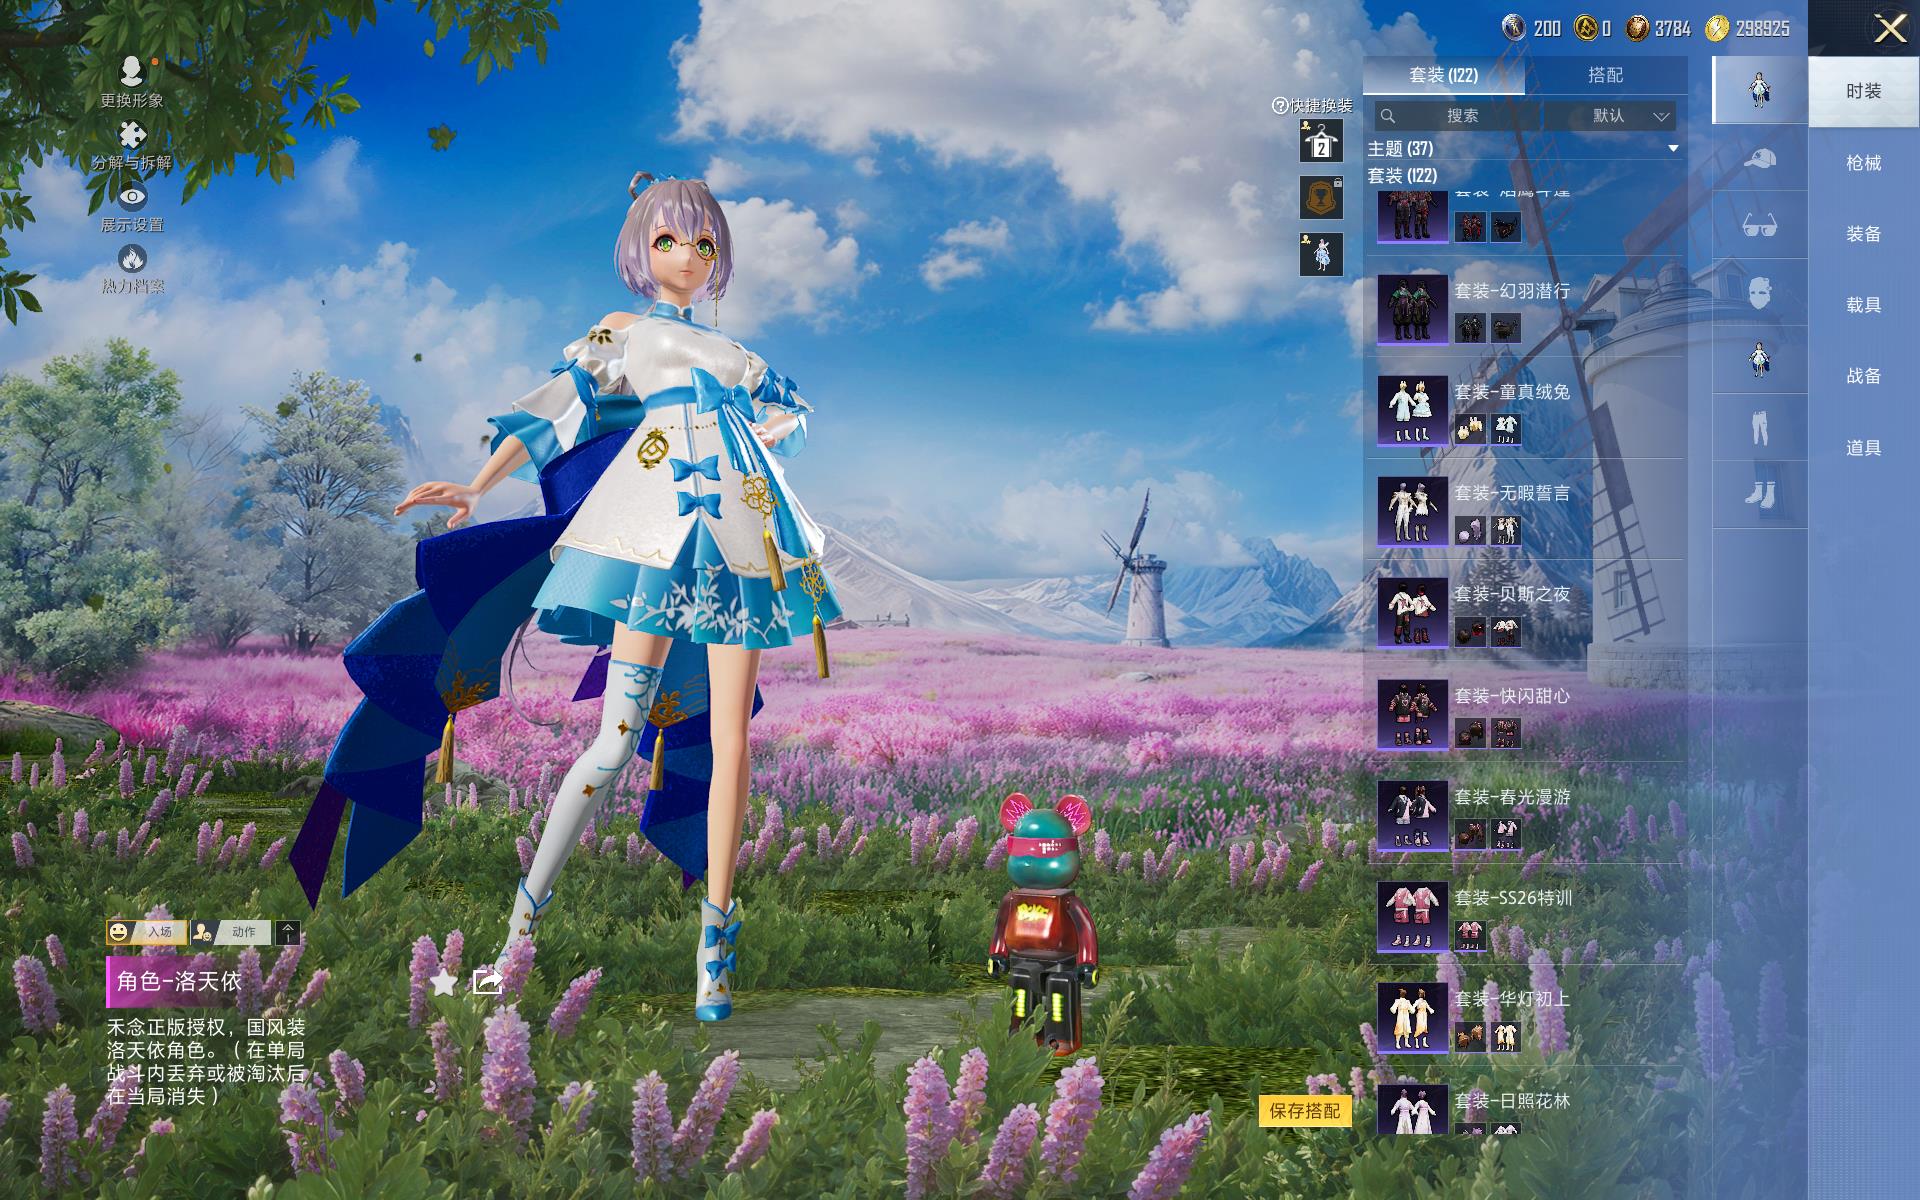Image resolution: width=1920 pixels, height=1200 pixels.
Task: Click the lightning coin currency showing 298925
Action: [1717, 28]
